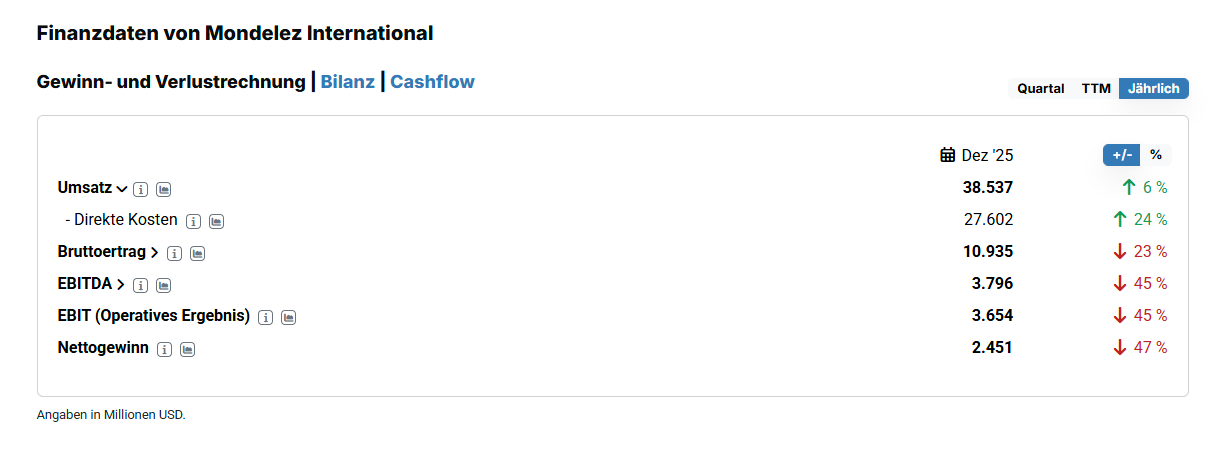
Task: Select the Quartal period view
Action: point(1041,88)
